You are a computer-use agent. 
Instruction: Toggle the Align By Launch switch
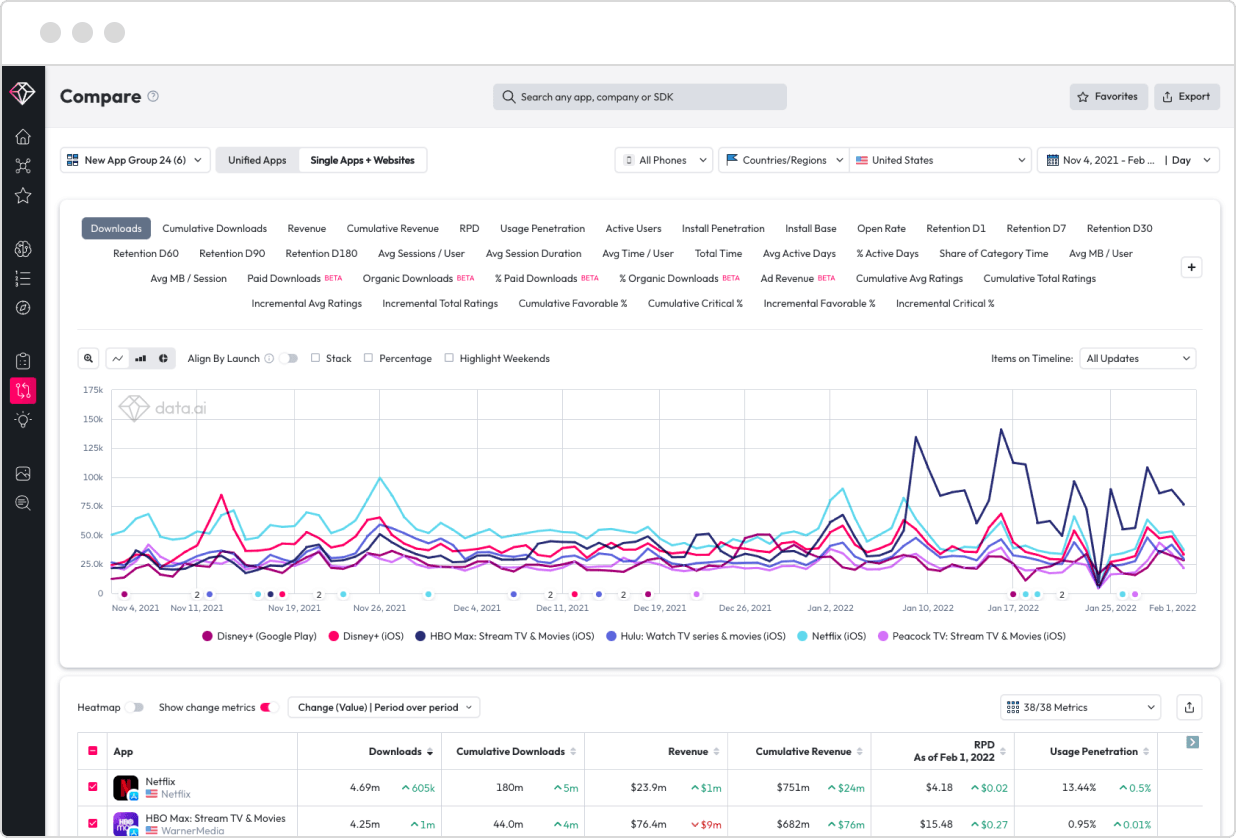tap(289, 358)
